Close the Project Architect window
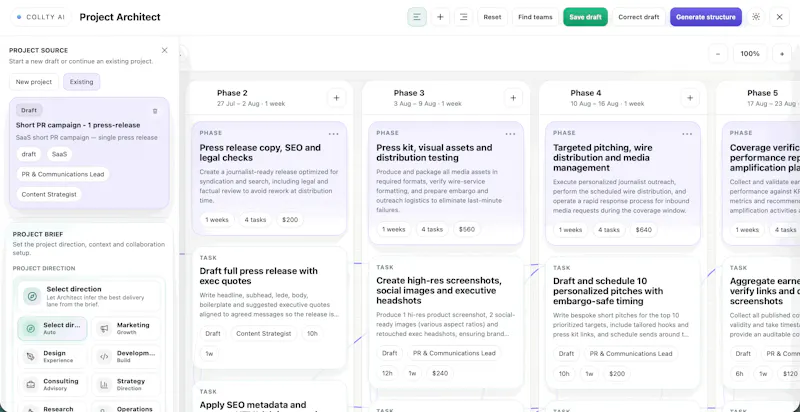Viewport: 800px width, 412px height. click(780, 17)
